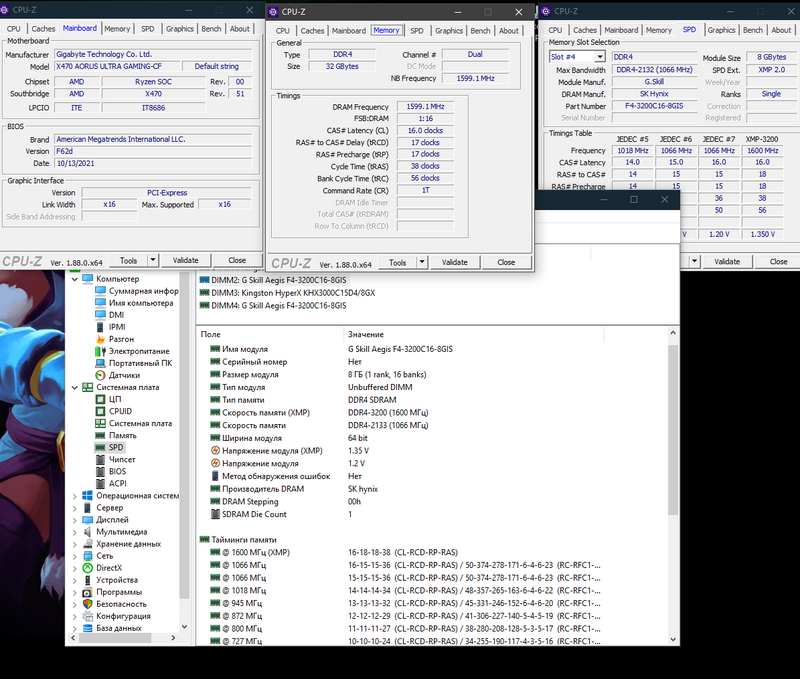The image size is (800, 679).
Task: Open Bench tab in Mainboard CPU-Z window
Action: point(211,29)
